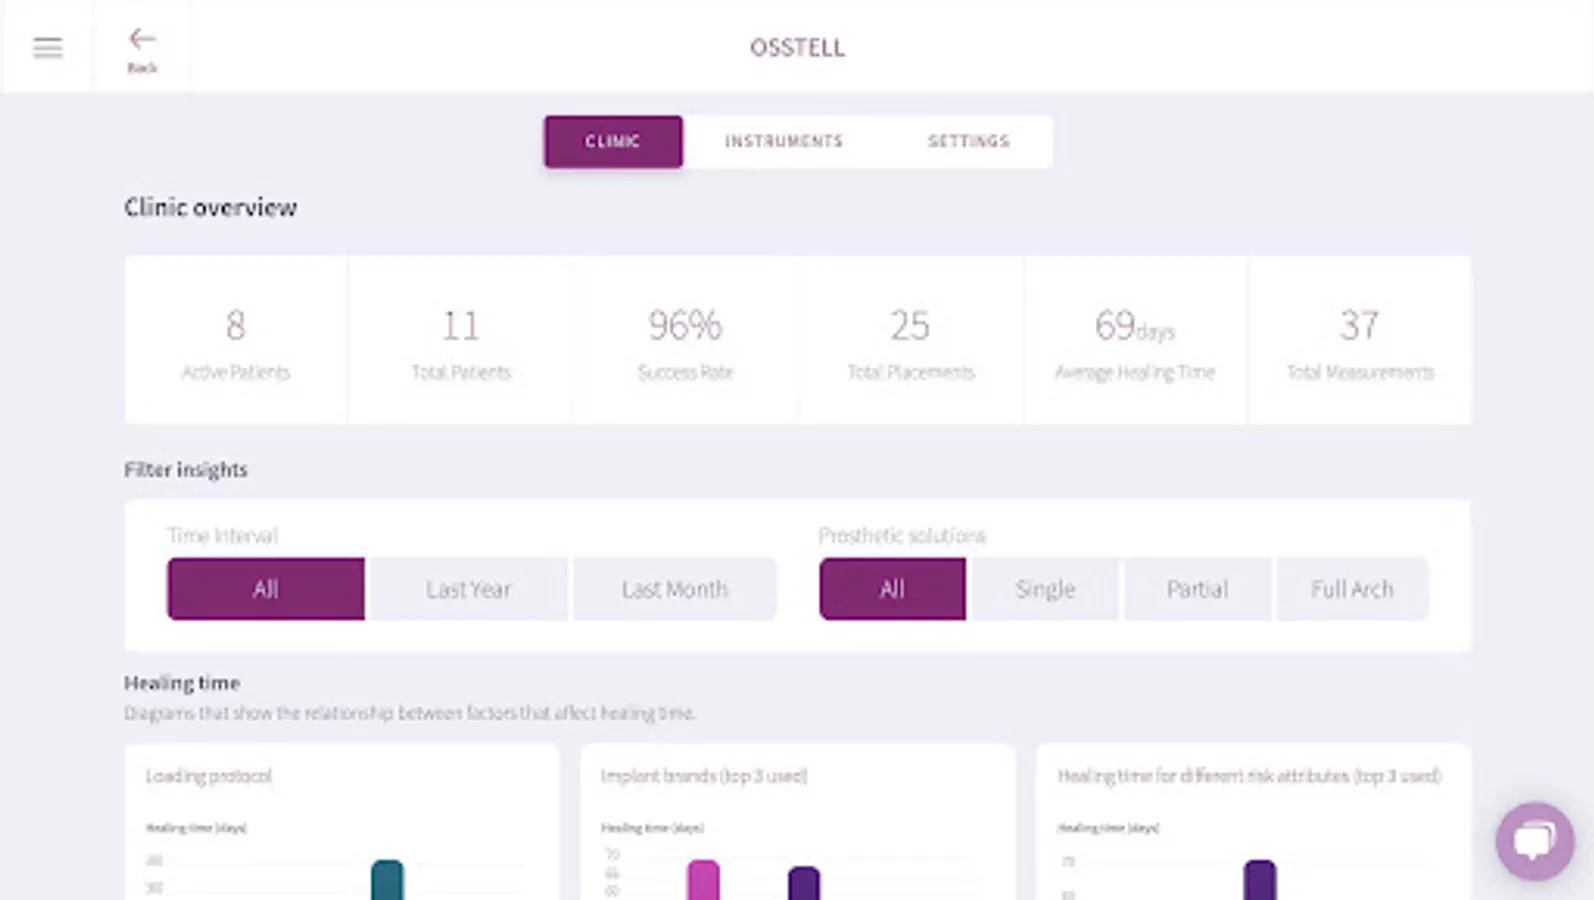The height and width of the screenshot is (900, 1594).
Task: Click the Success Rate 96% card
Action: click(x=685, y=340)
